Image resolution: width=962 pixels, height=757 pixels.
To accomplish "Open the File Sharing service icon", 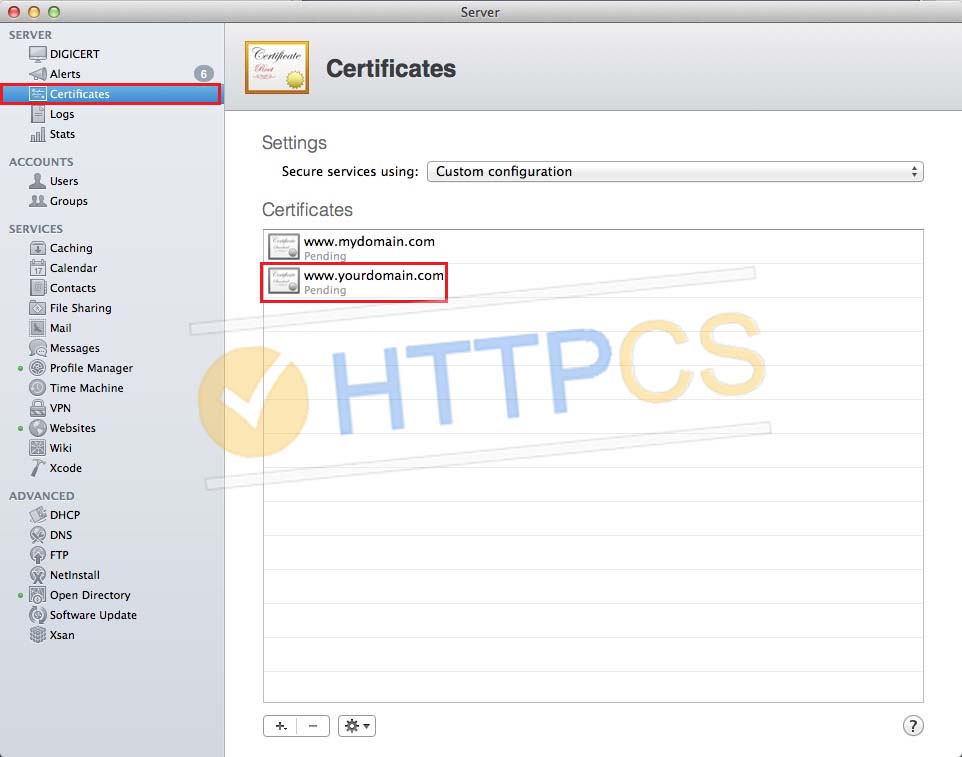I will [x=37, y=308].
